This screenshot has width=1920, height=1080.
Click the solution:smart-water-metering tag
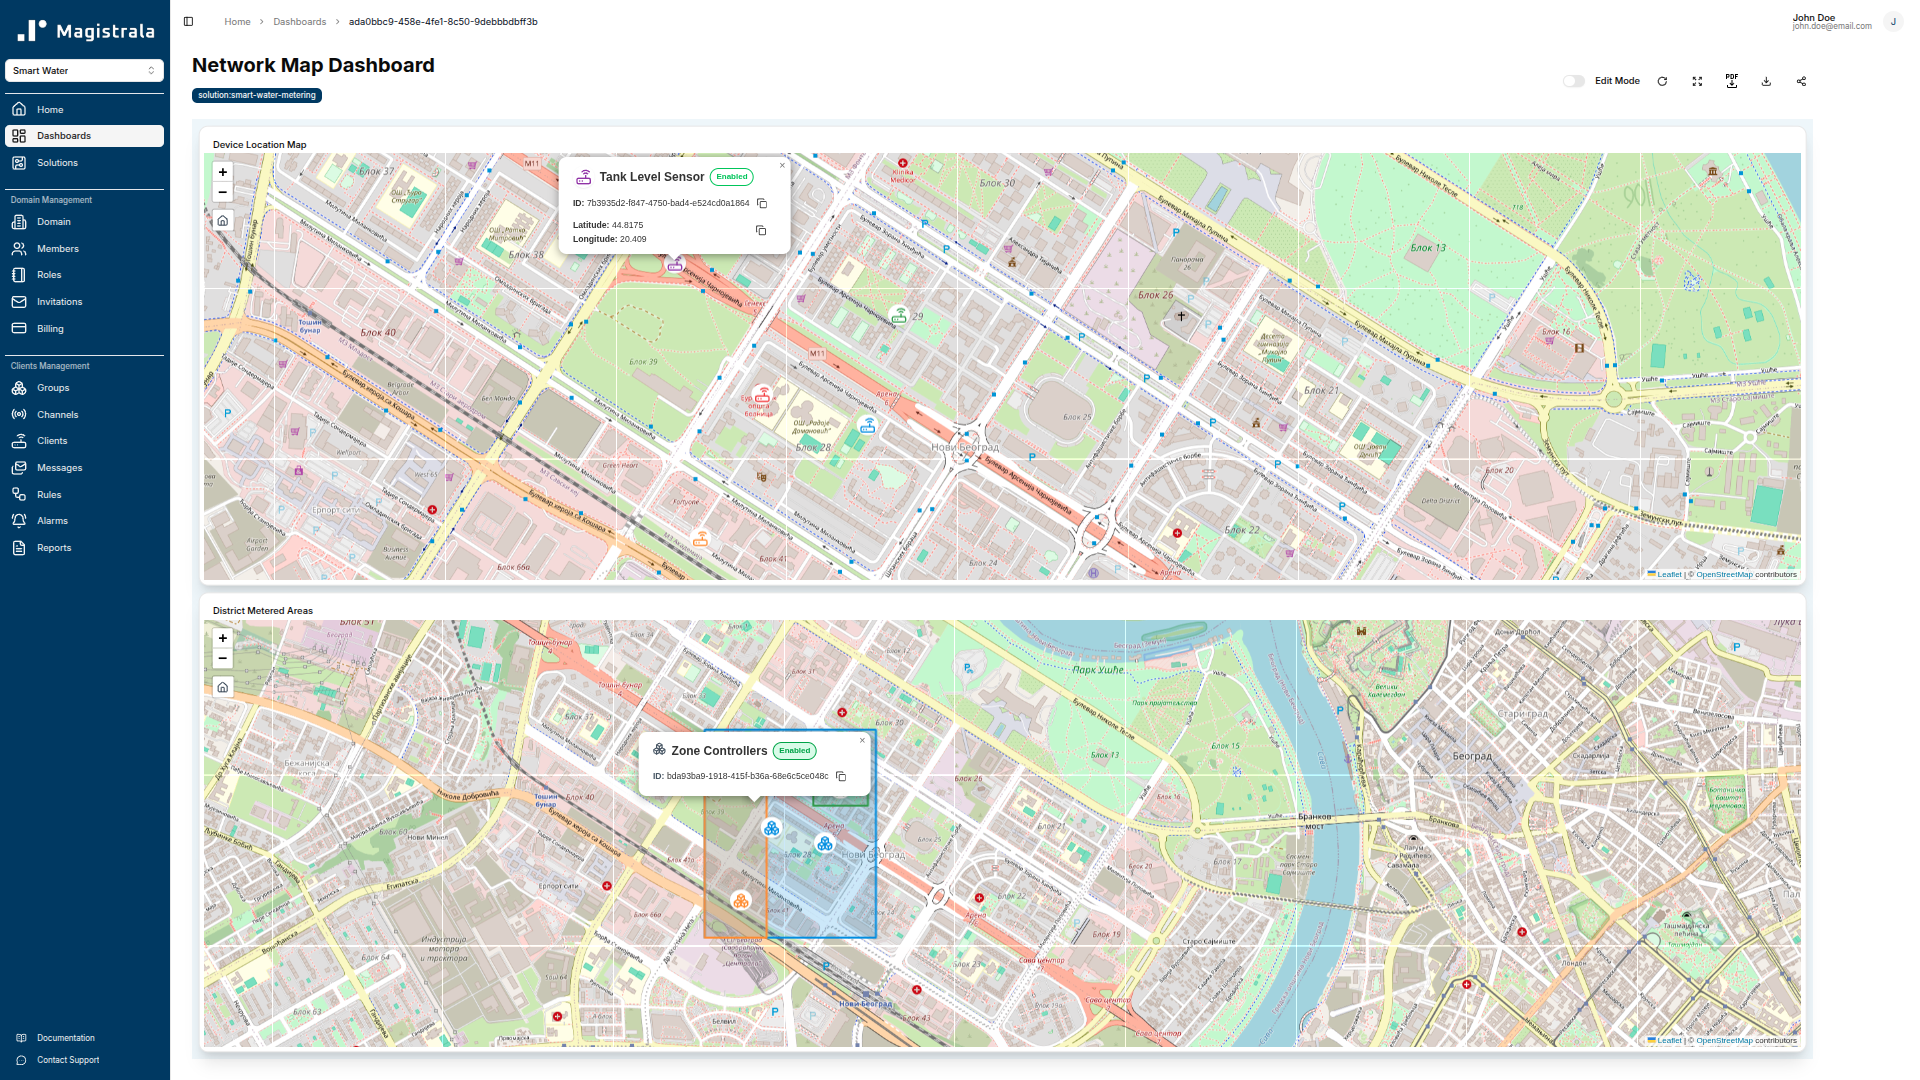256,95
